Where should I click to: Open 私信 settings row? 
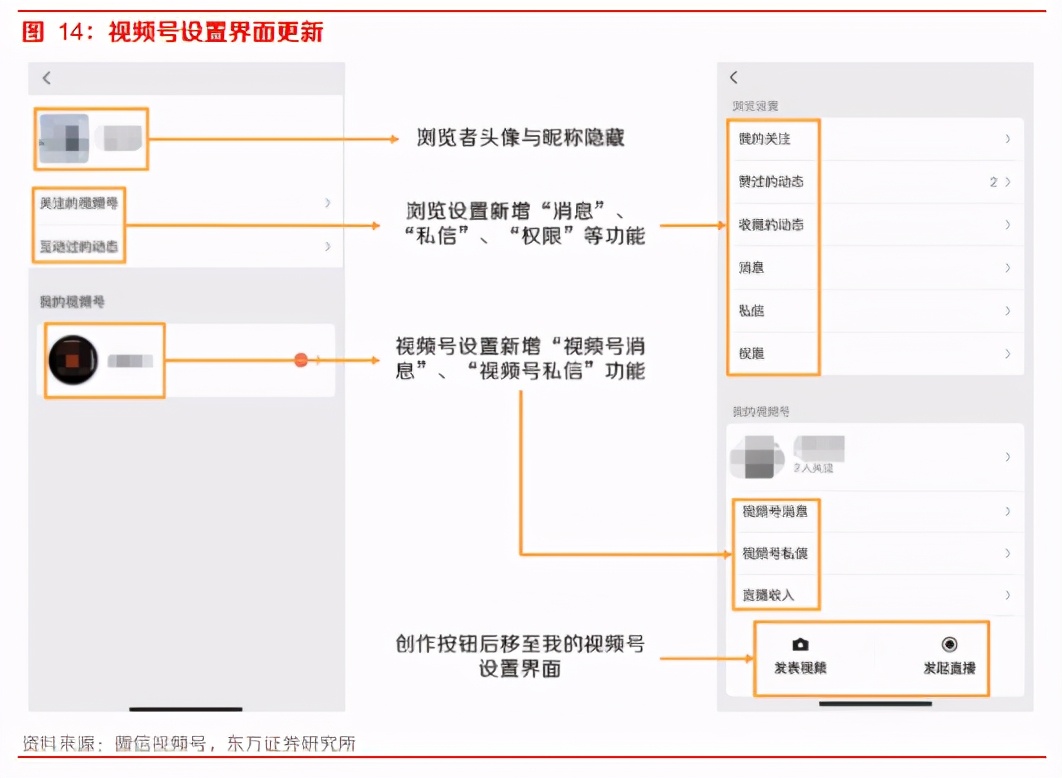coord(874,311)
